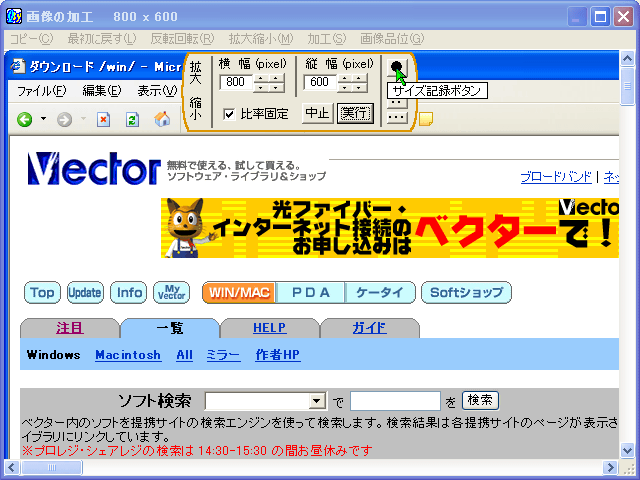This screenshot has height=480, width=640.
Task: Toggle the 比率固定 aspect ratio checkbox
Action: tap(229, 114)
